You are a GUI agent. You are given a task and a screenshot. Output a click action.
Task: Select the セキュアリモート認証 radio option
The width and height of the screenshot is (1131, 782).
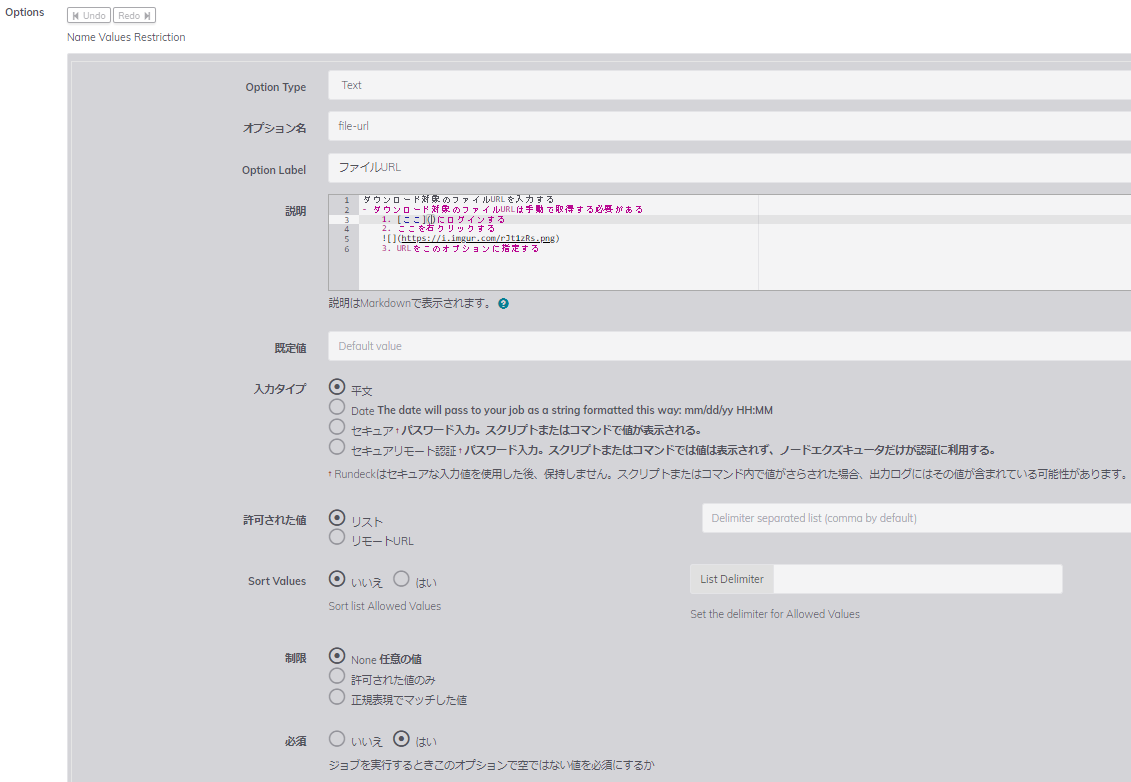pos(337,447)
